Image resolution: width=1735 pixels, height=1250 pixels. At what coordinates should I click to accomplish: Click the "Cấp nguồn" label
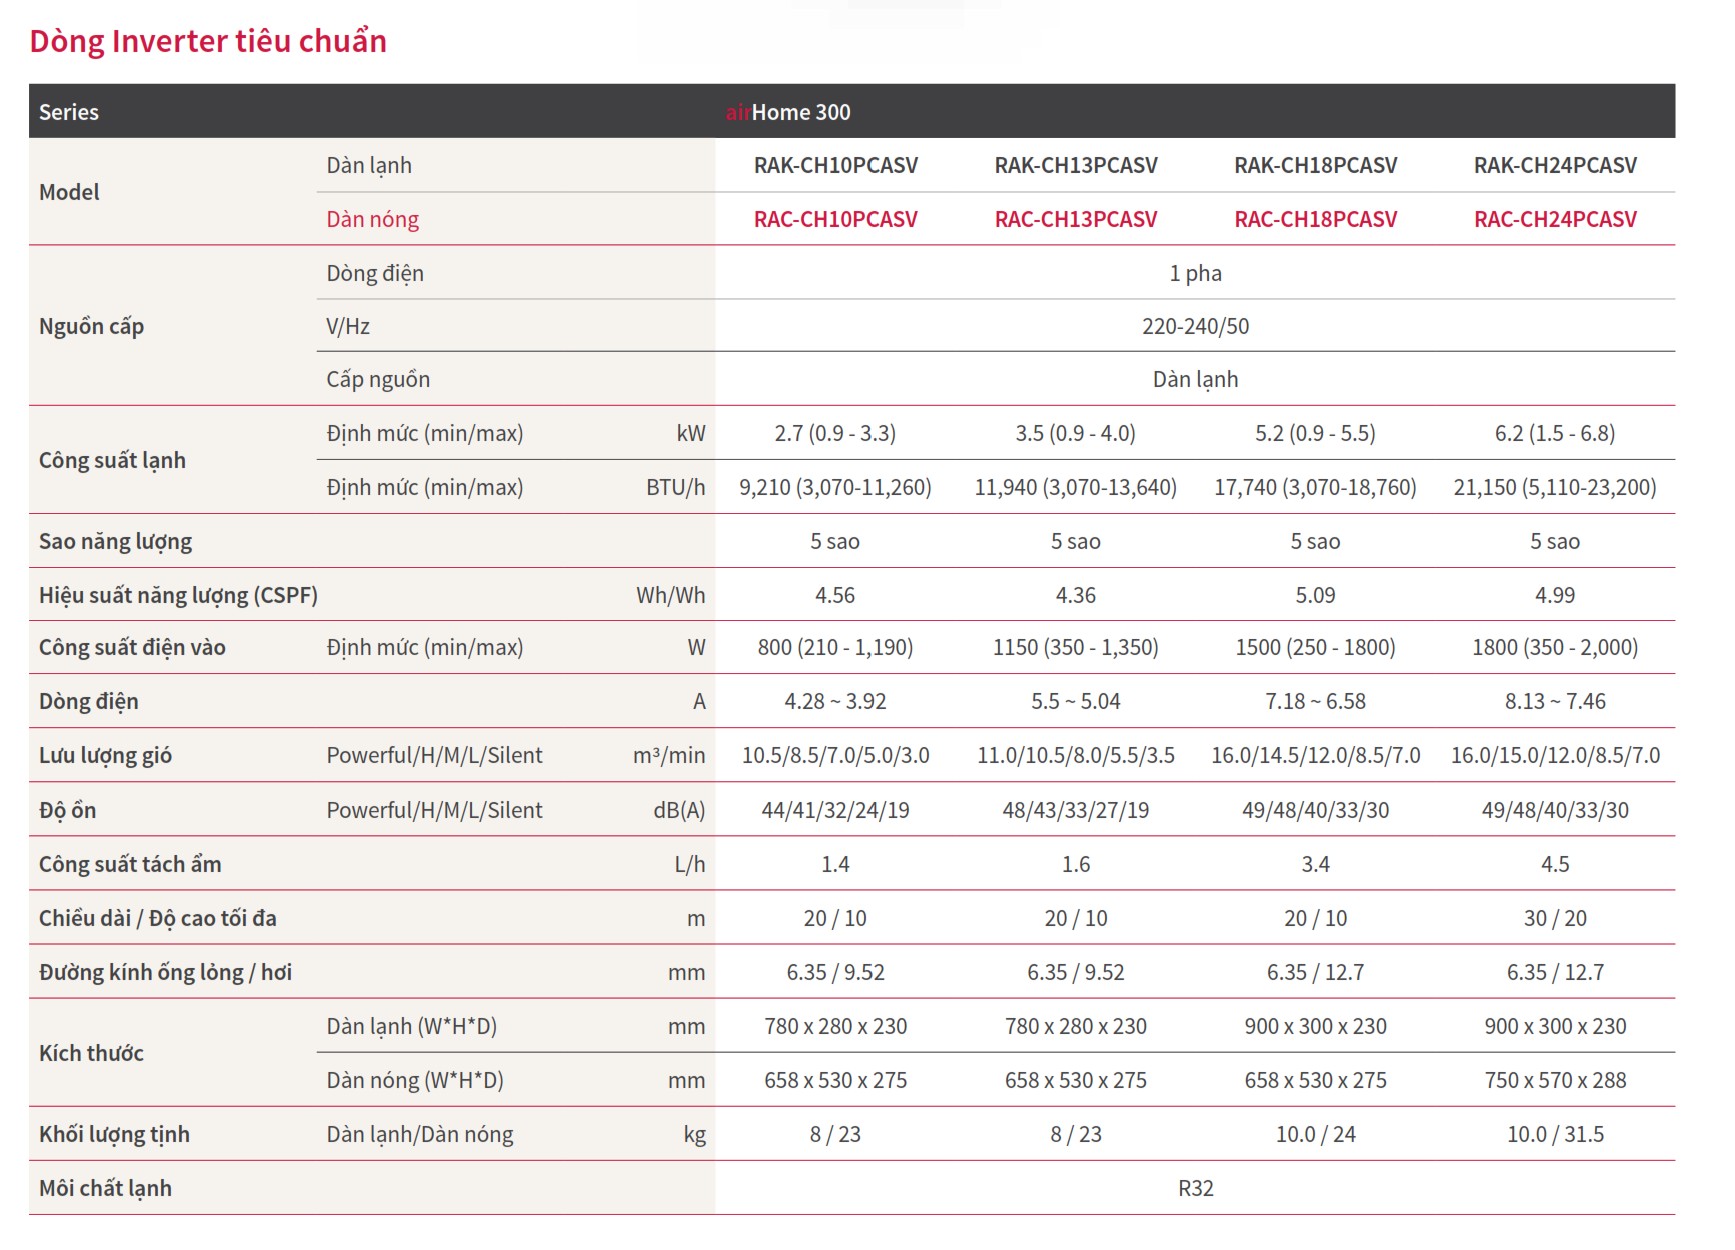[x=378, y=379]
